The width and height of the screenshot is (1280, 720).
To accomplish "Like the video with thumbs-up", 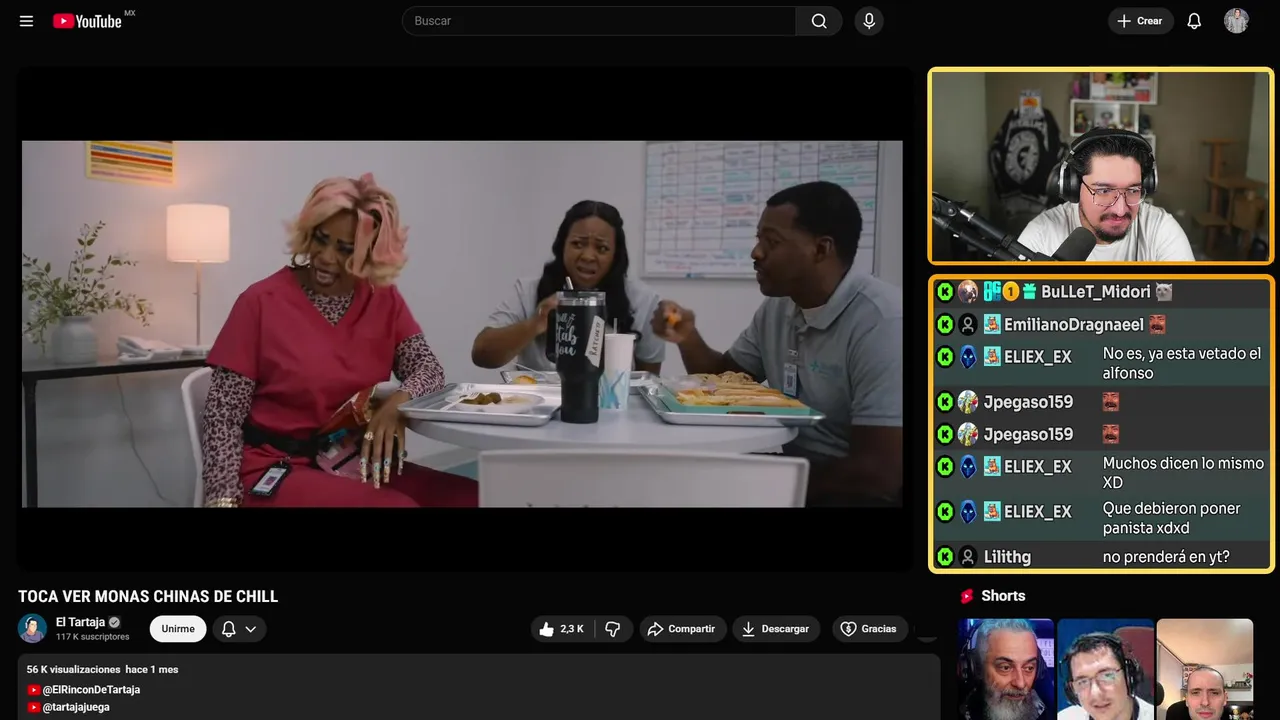I will [562, 629].
